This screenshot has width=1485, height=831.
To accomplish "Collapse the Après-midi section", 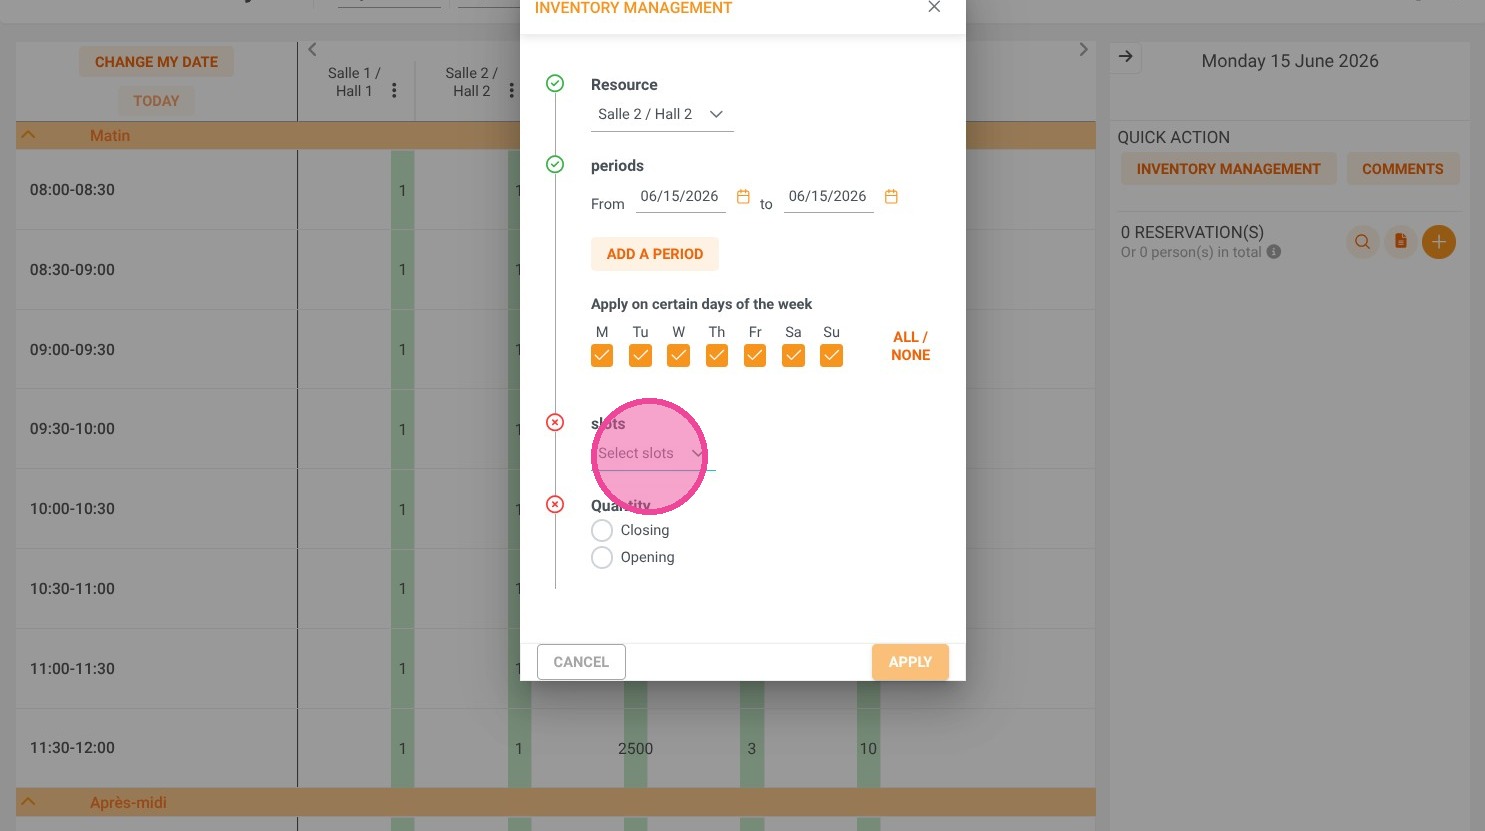I will (x=29, y=802).
